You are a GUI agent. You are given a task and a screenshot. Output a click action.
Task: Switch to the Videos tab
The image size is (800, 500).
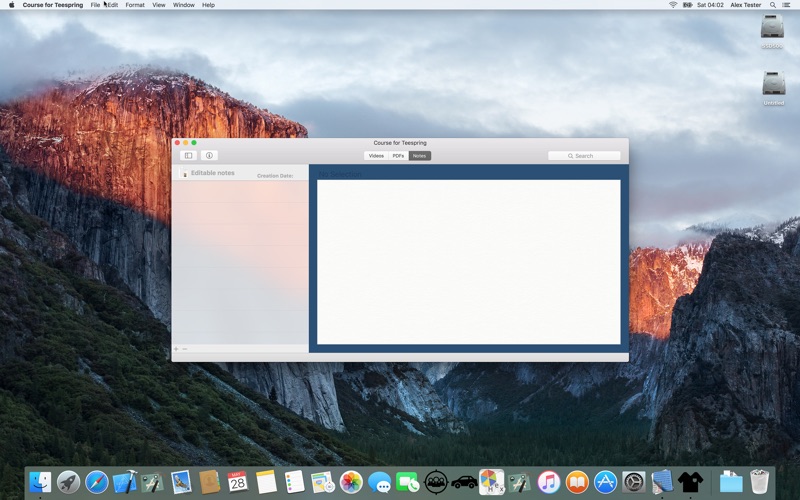pyautogui.click(x=376, y=156)
